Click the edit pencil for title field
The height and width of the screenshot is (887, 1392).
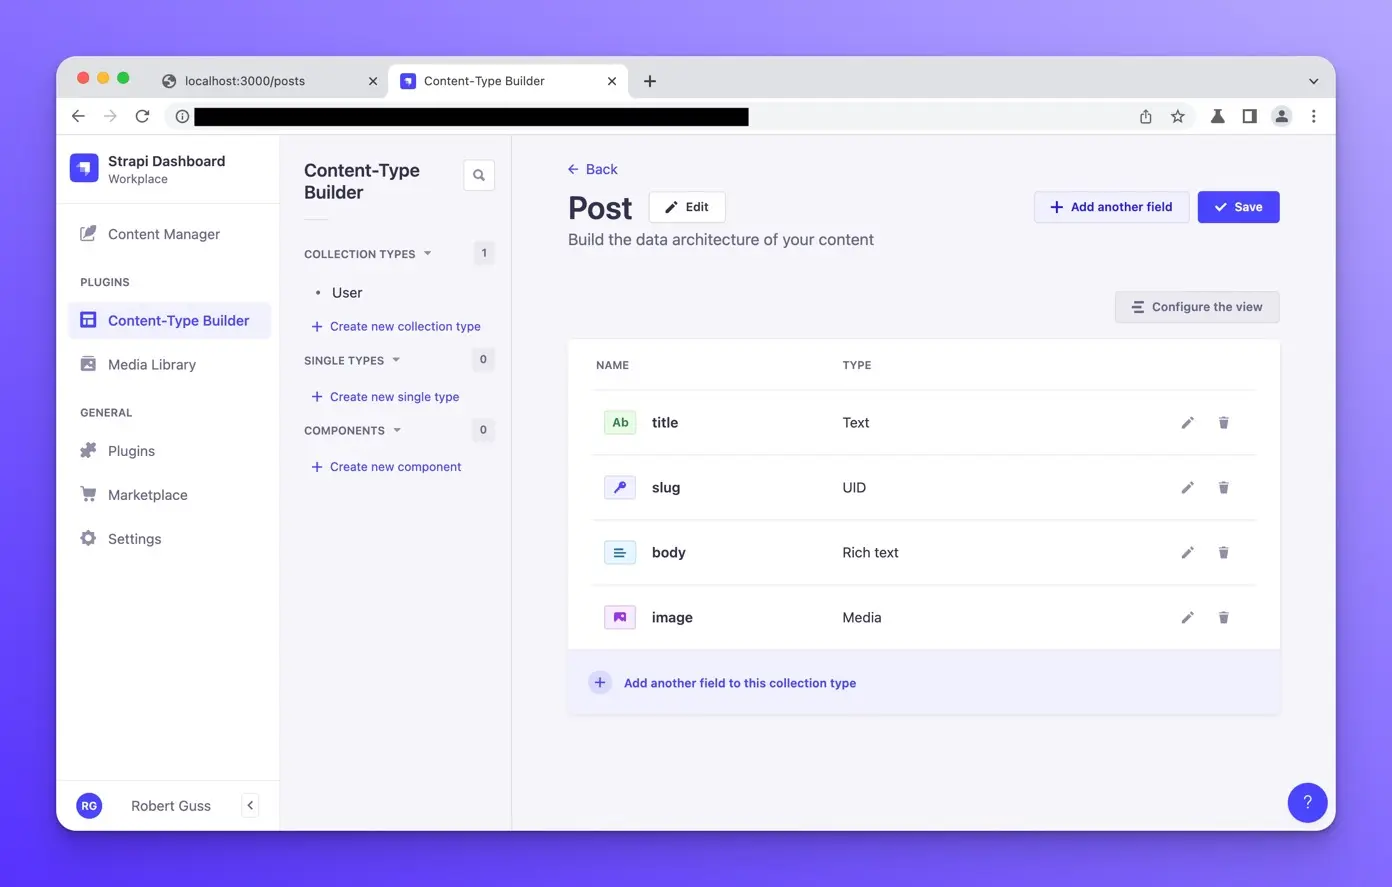click(1187, 423)
